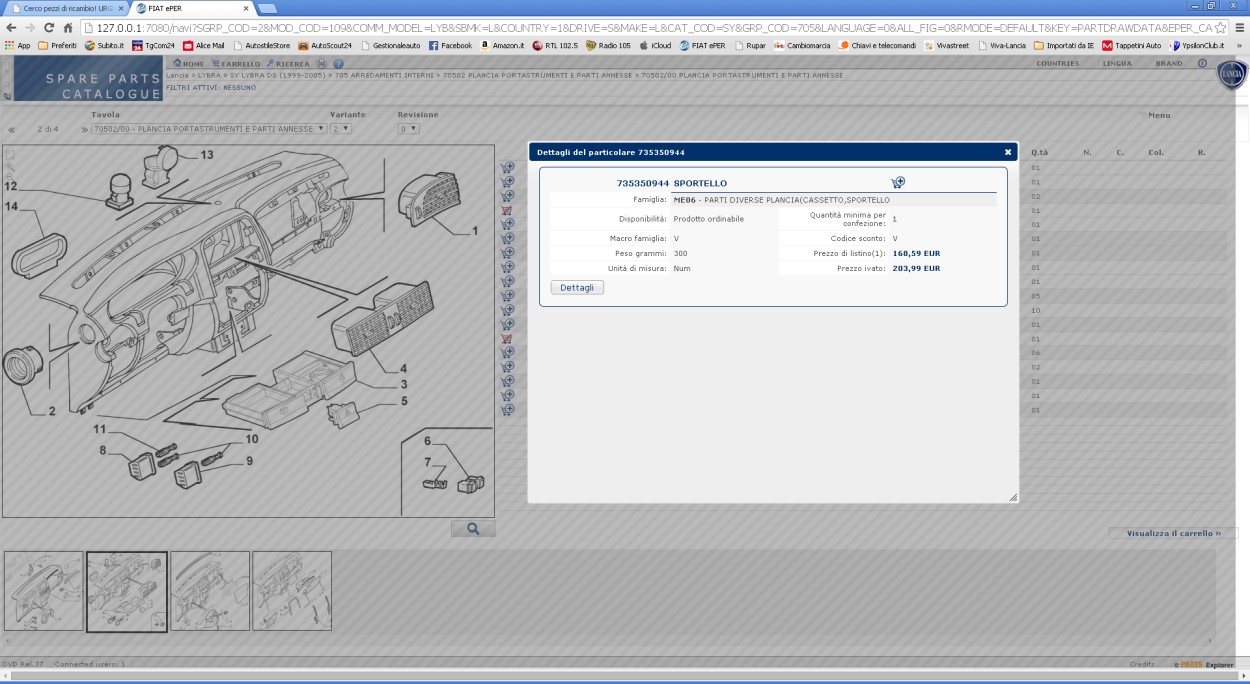Open the Importati da IE bookmarks folder
The width and height of the screenshot is (1250, 684).
tap(1064, 45)
